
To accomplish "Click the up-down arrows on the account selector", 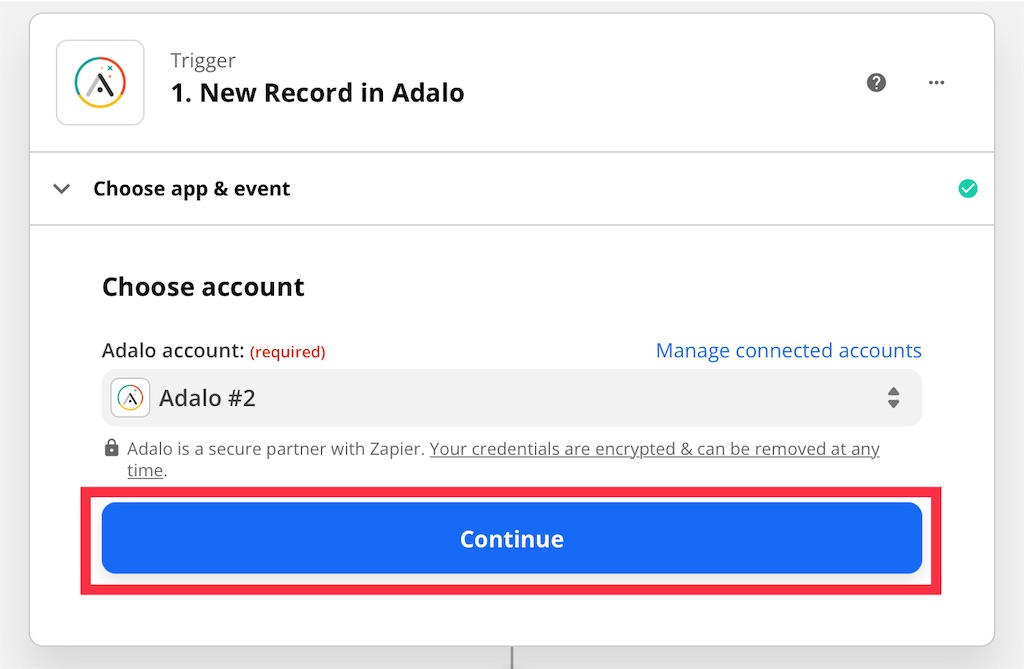I will pyautogui.click(x=893, y=398).
